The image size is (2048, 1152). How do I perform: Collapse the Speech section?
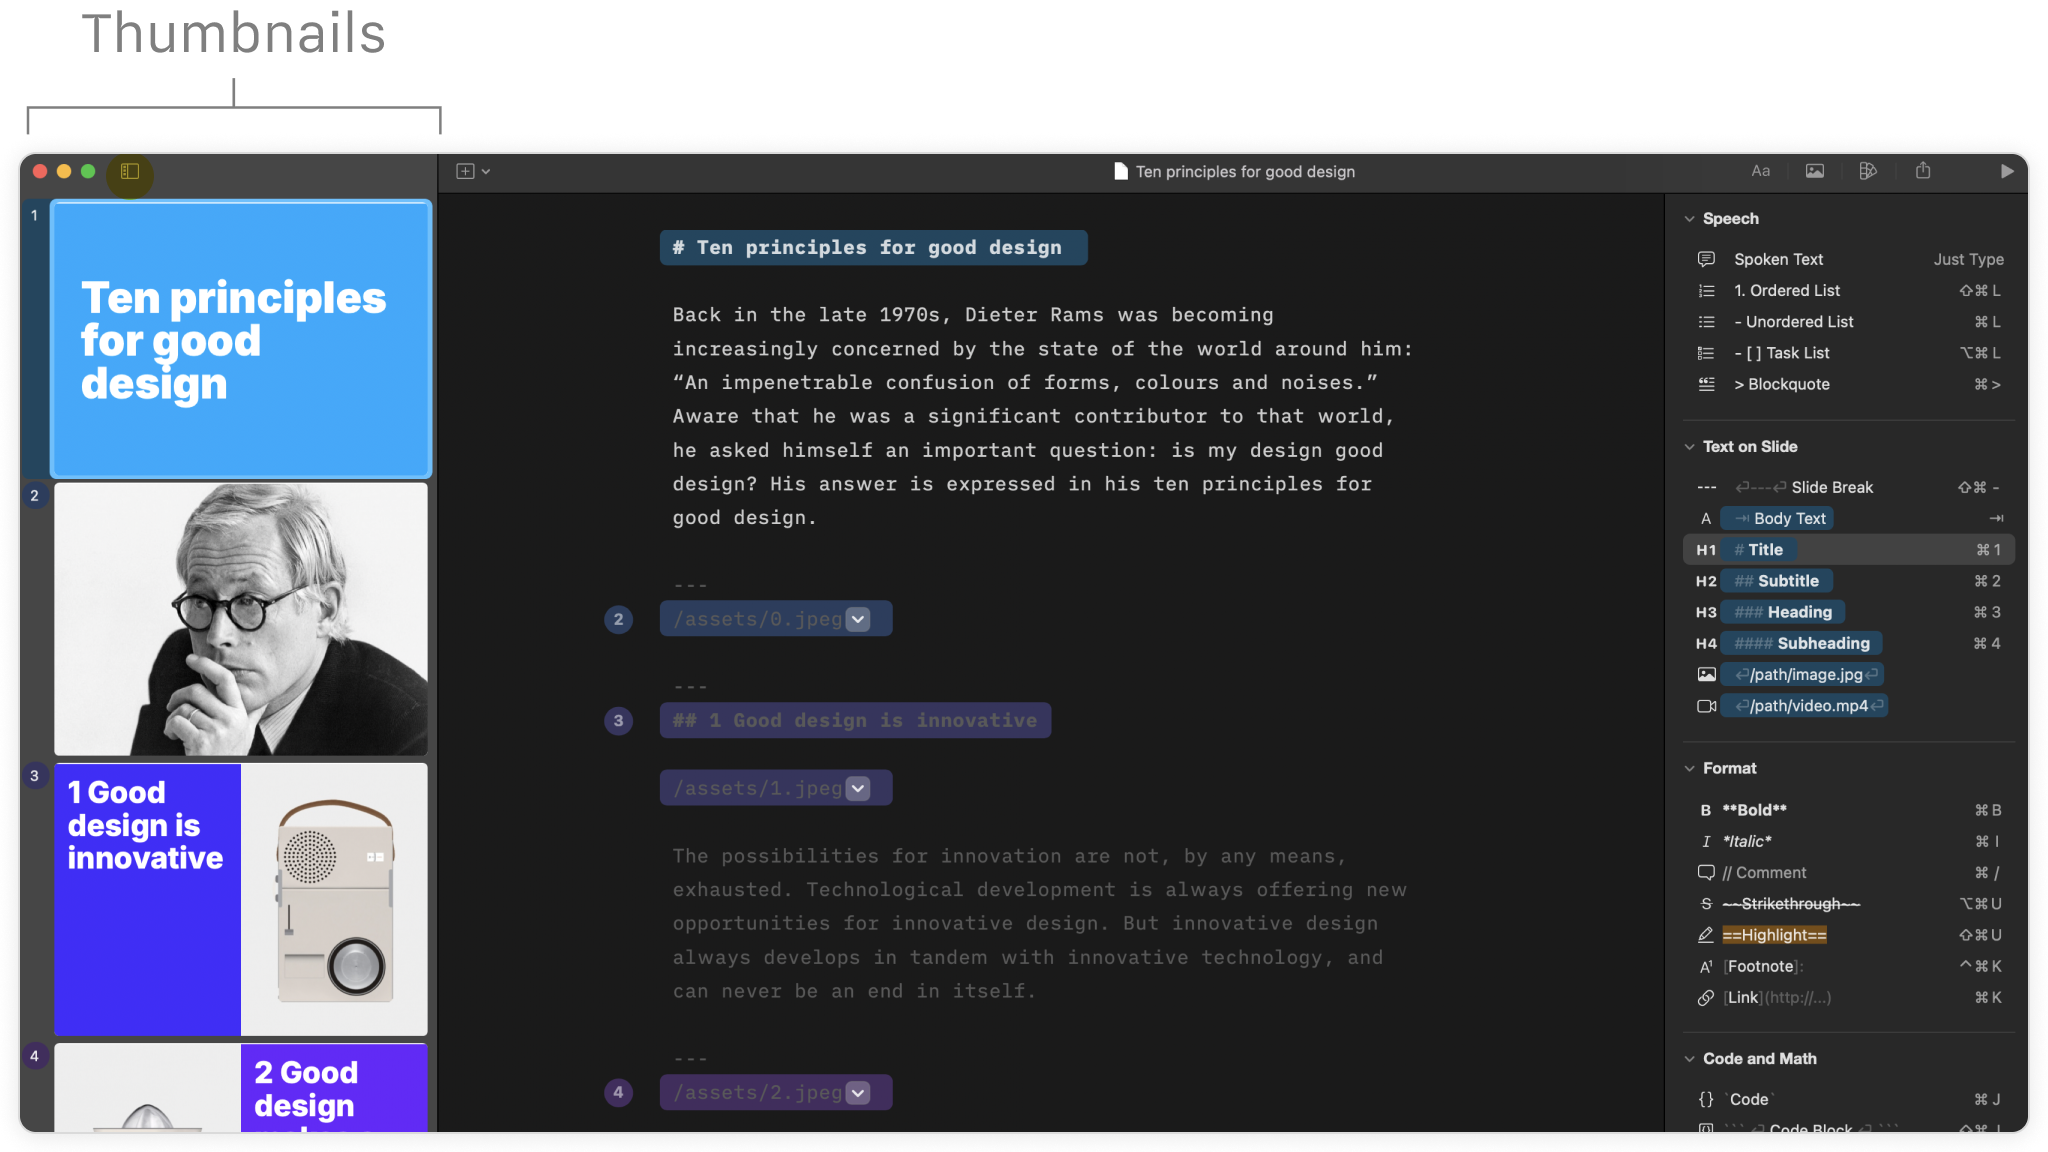point(1690,218)
